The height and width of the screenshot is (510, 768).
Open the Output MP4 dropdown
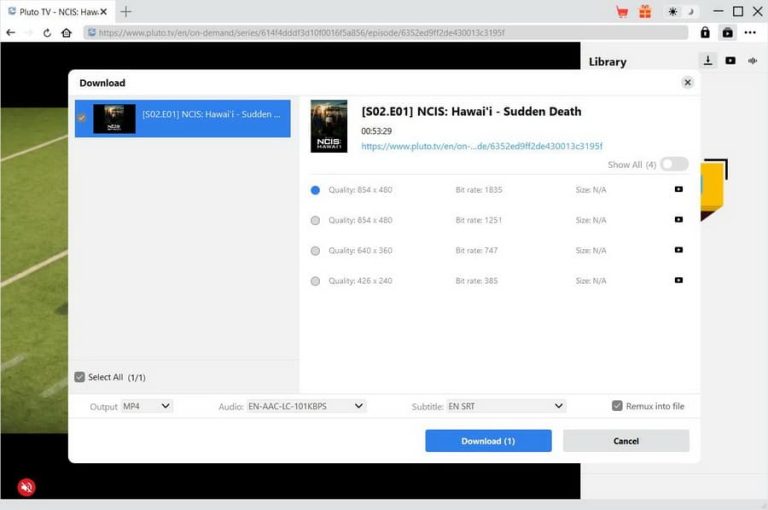point(146,406)
